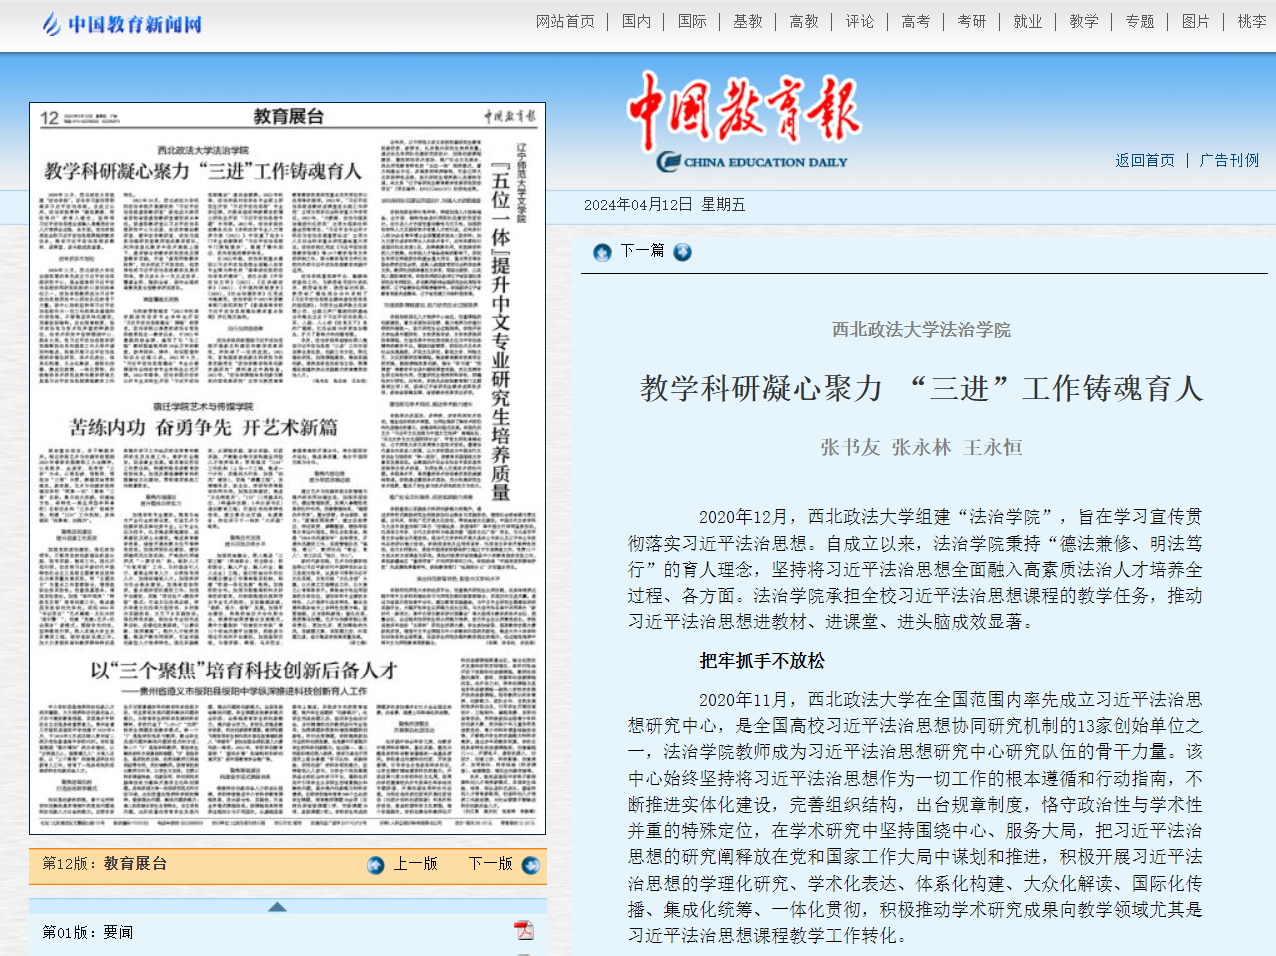Click the 返回首页 link
Image resolution: width=1276 pixels, height=956 pixels.
(x=1145, y=160)
